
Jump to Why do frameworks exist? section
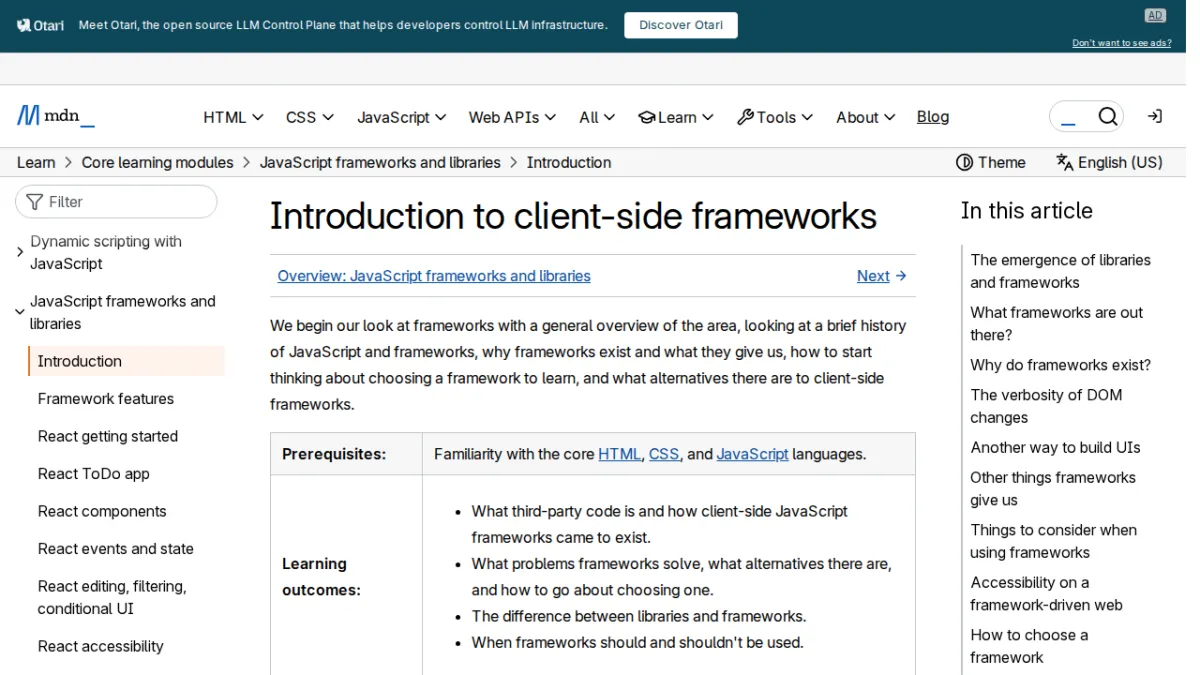point(1060,365)
